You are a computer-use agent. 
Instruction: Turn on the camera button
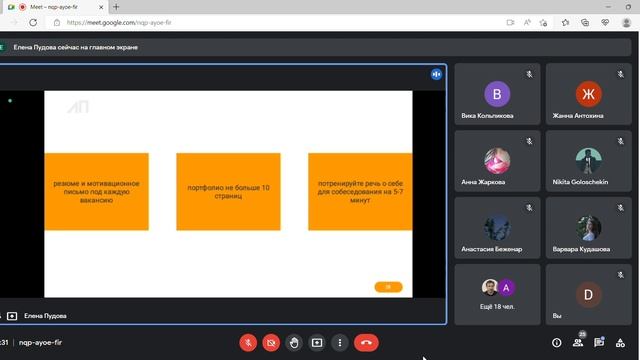tap(271, 343)
